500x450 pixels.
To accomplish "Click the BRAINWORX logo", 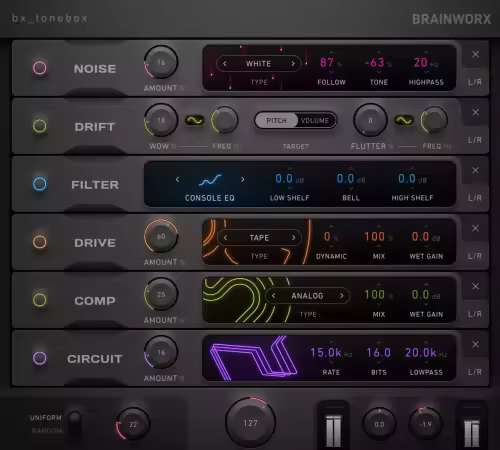I will [x=451, y=19].
